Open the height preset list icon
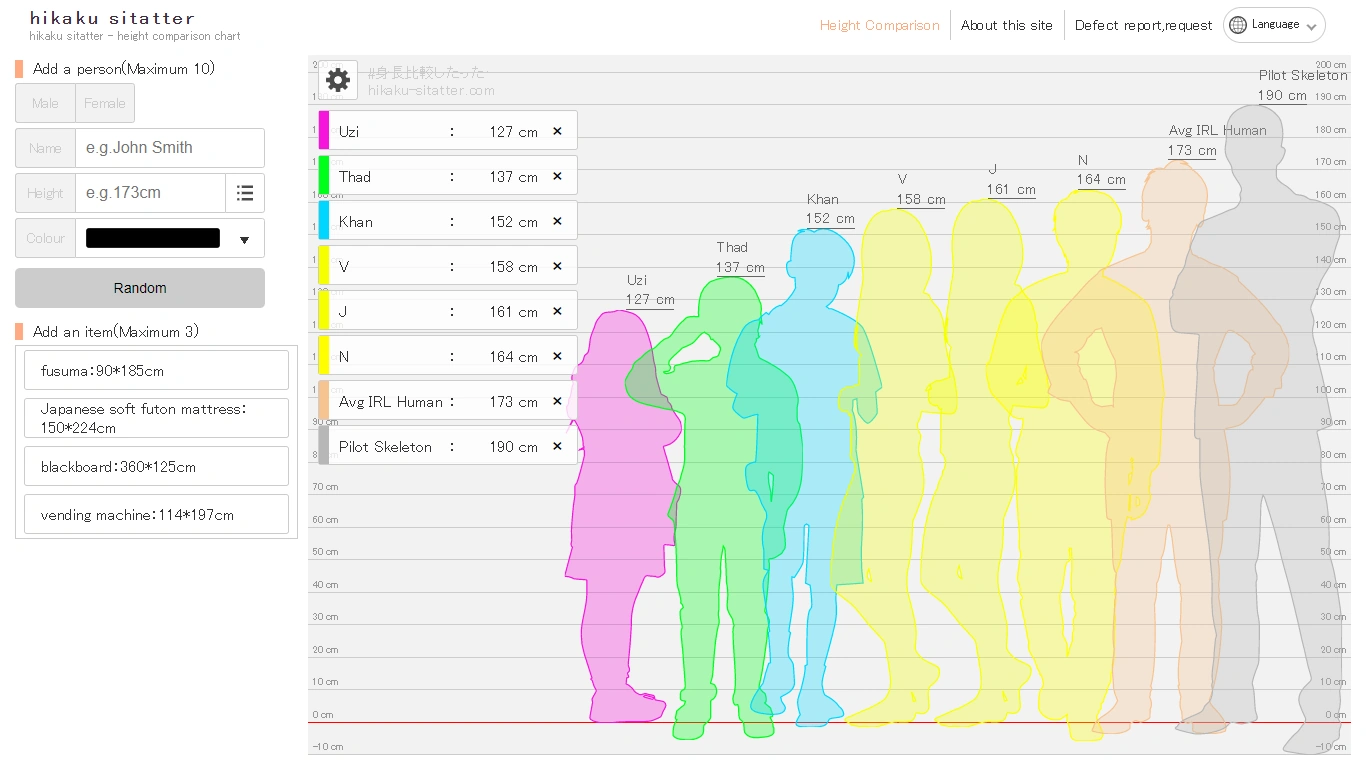The image size is (1366, 768). pyautogui.click(x=245, y=193)
